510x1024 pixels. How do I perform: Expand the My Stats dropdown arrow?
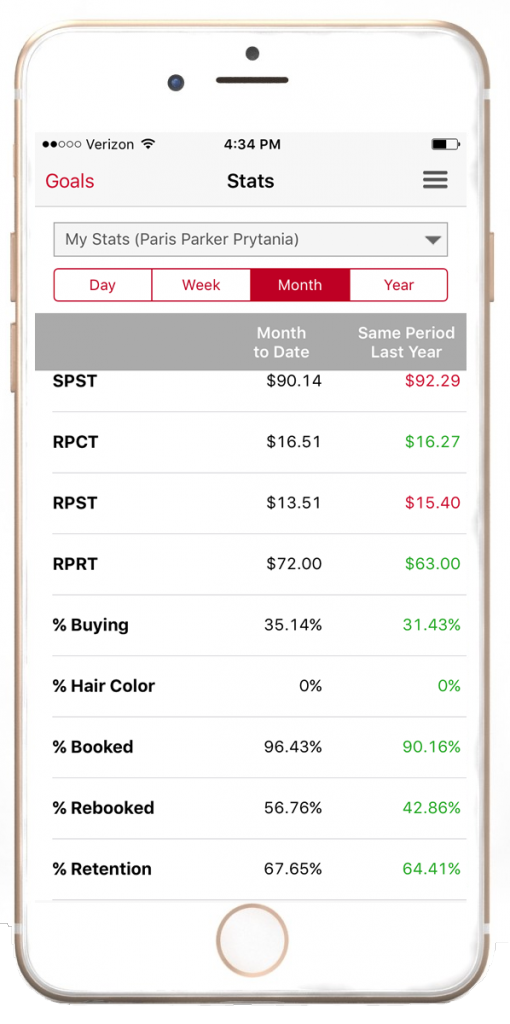click(x=433, y=240)
